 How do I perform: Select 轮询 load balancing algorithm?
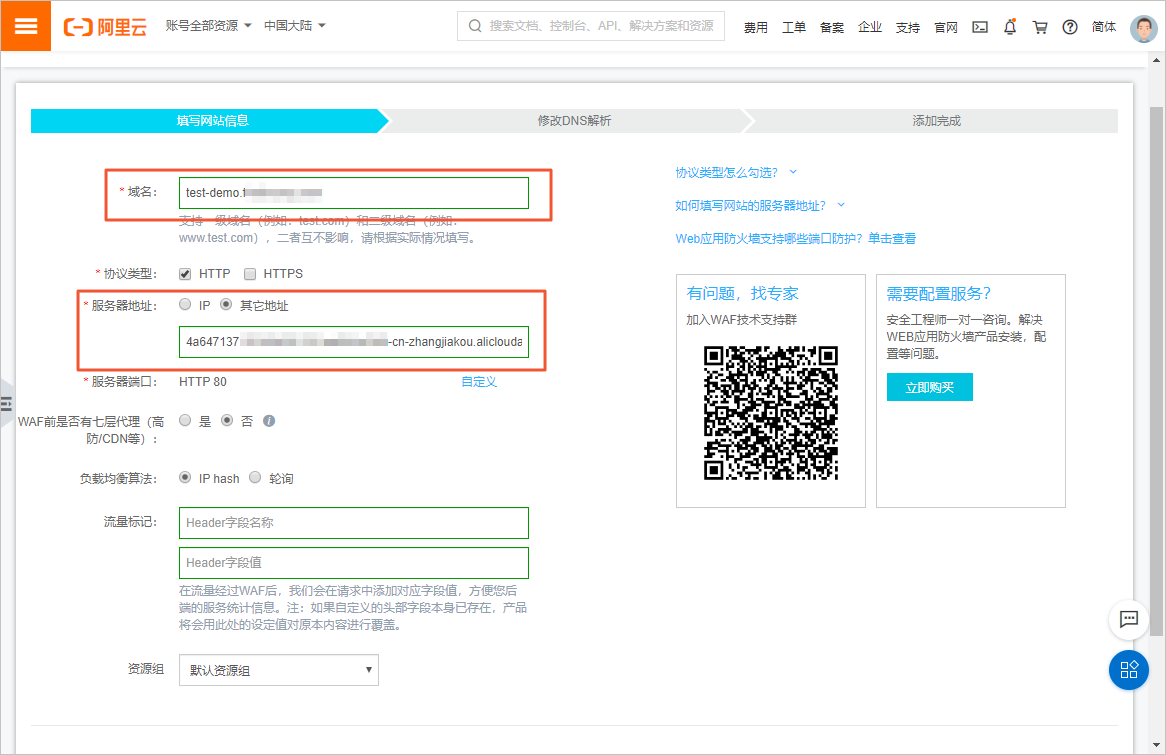(x=255, y=478)
